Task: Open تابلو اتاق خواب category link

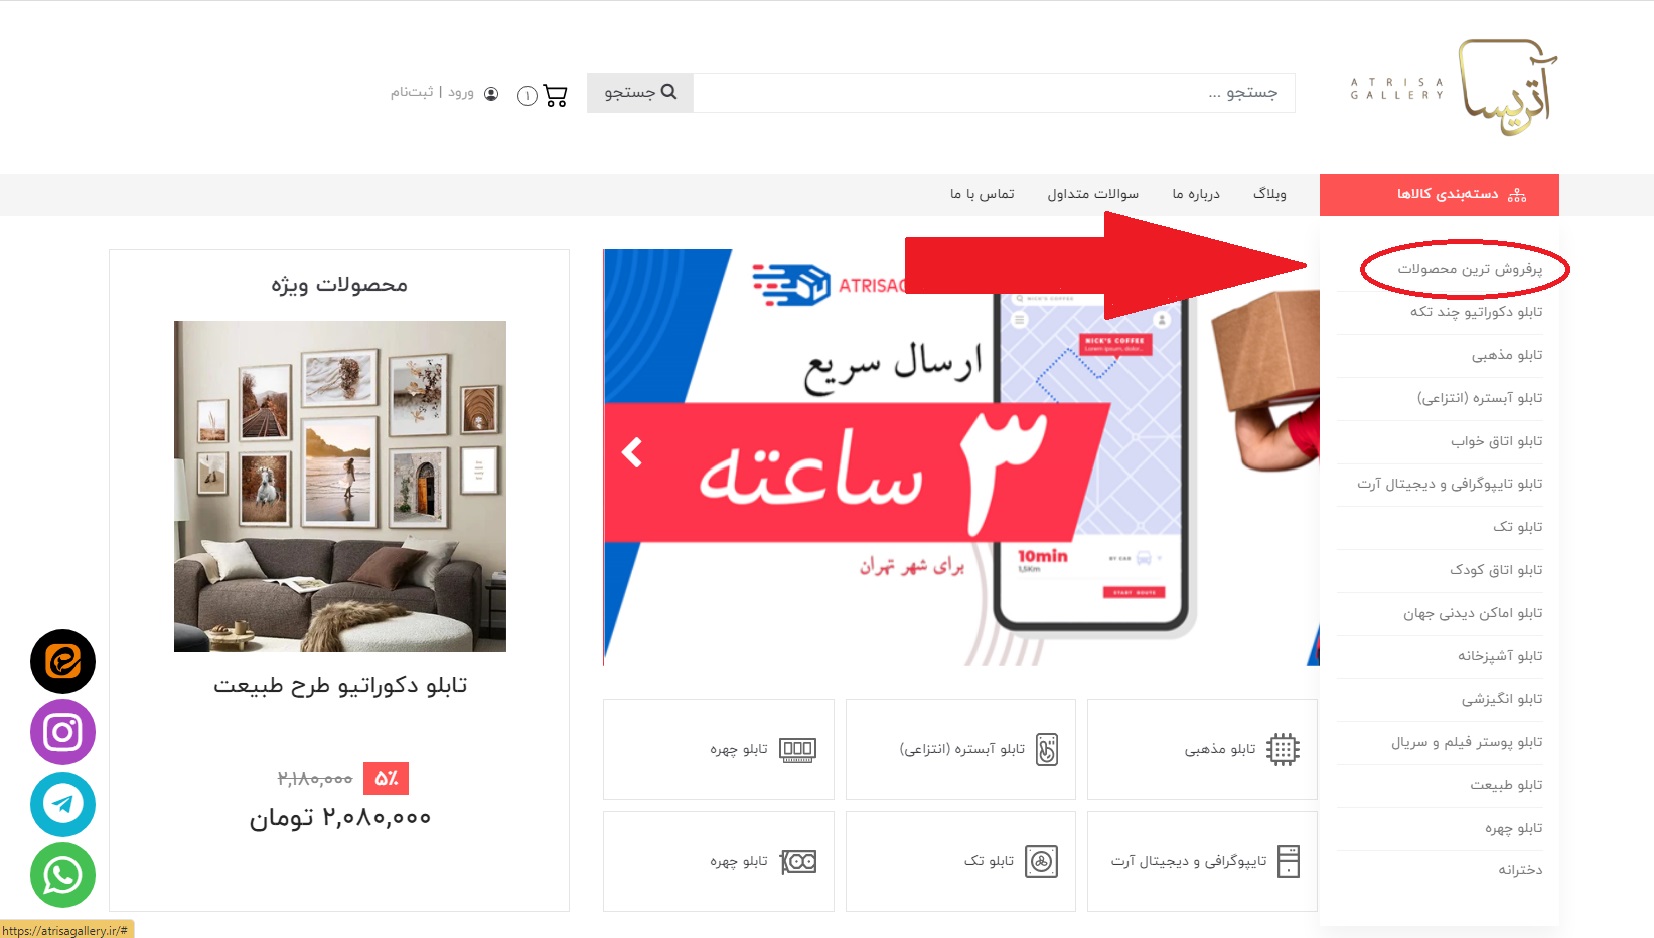Action: pos(1496,441)
